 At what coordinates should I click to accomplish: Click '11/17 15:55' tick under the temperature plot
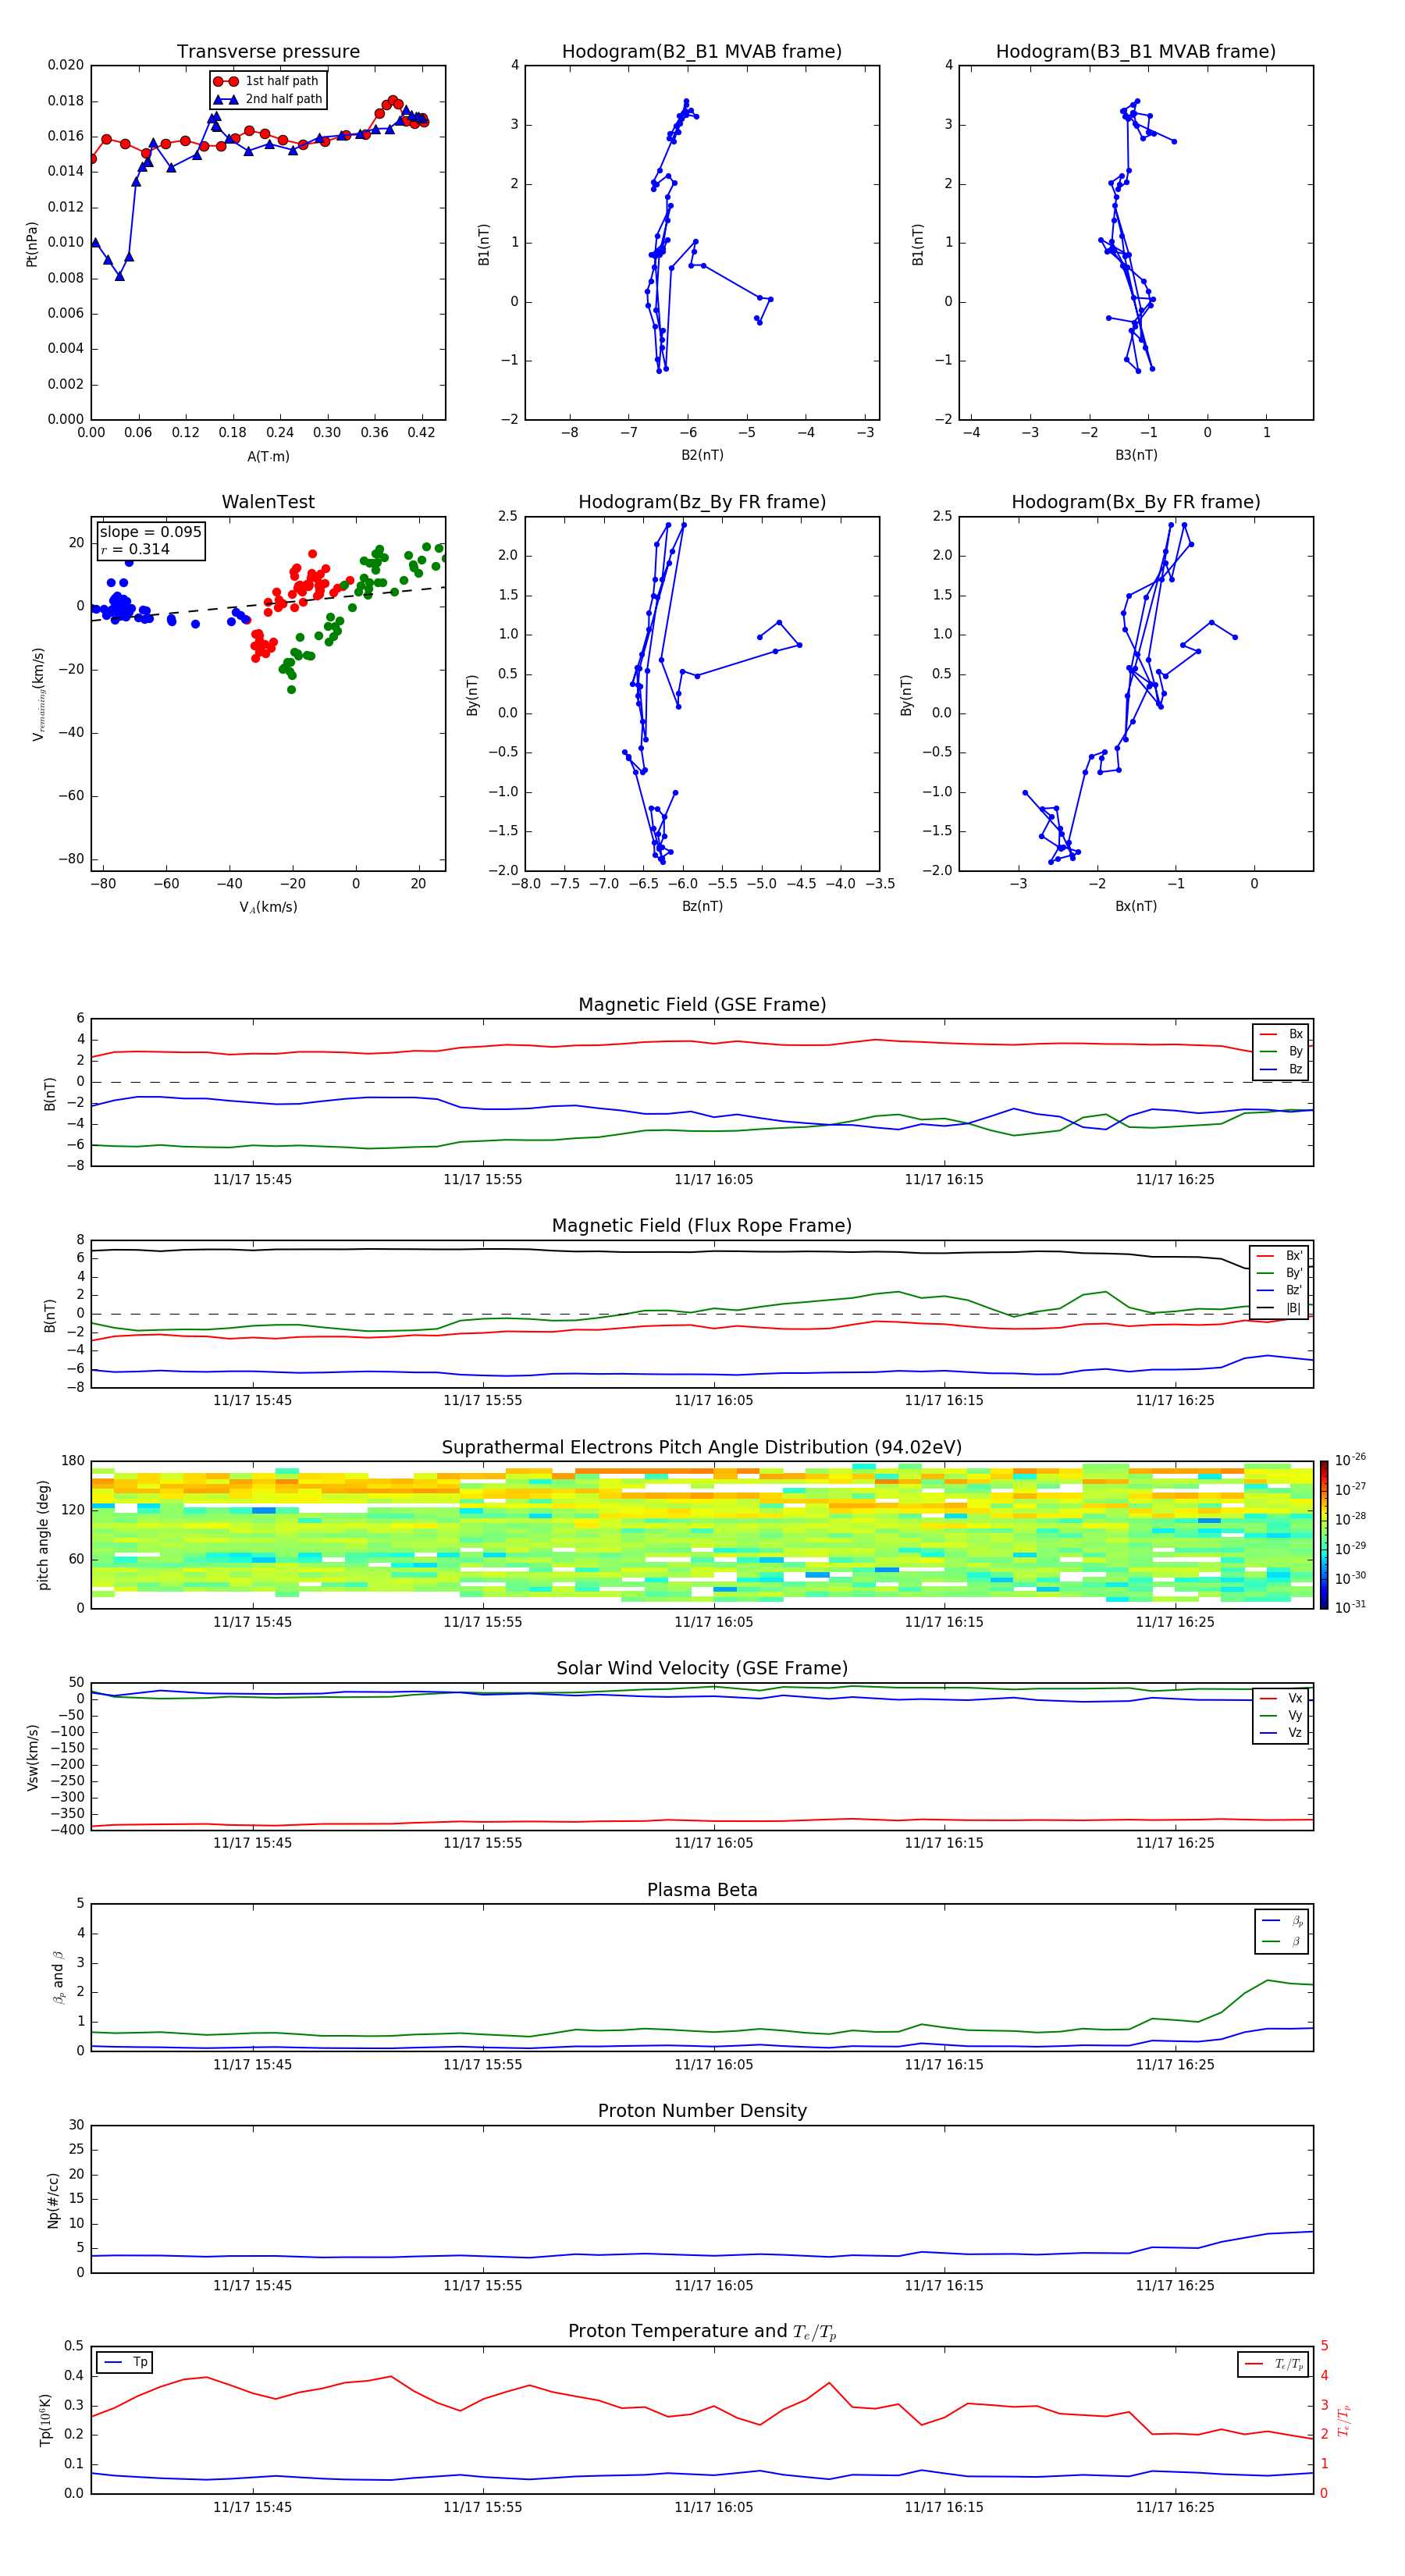[483, 2507]
